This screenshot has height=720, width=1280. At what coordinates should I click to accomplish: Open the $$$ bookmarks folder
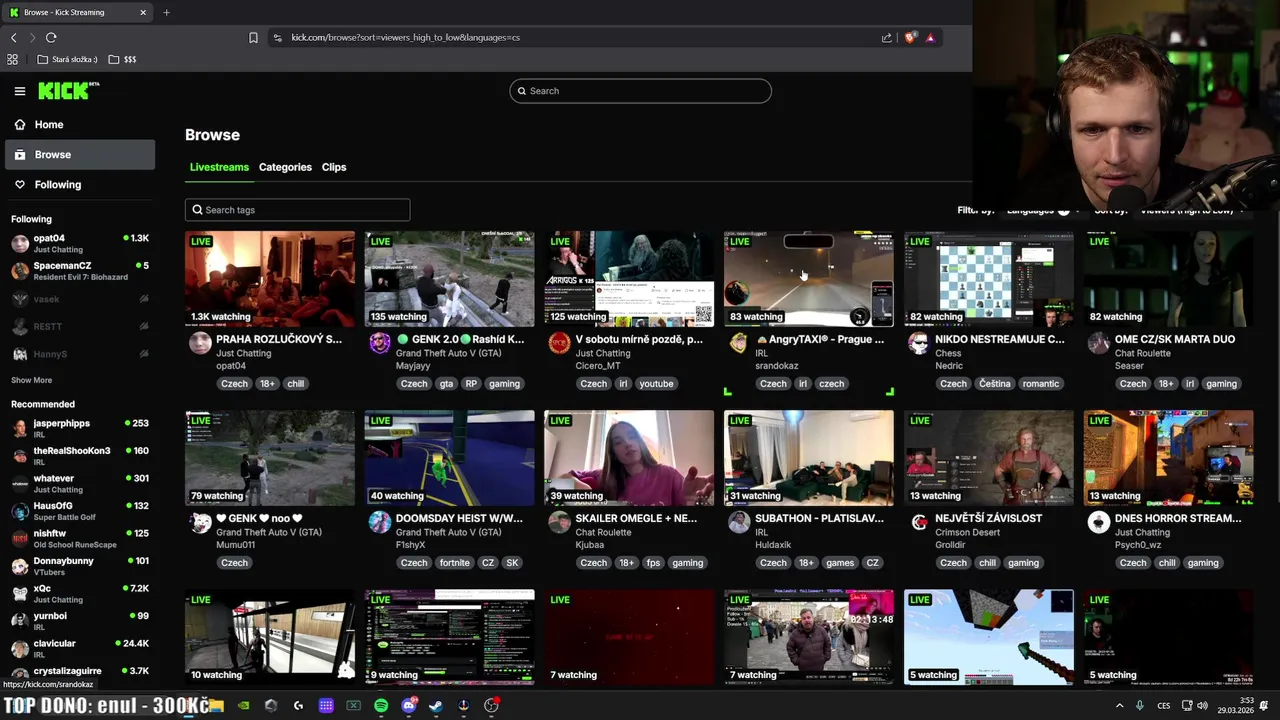[x=122, y=59]
